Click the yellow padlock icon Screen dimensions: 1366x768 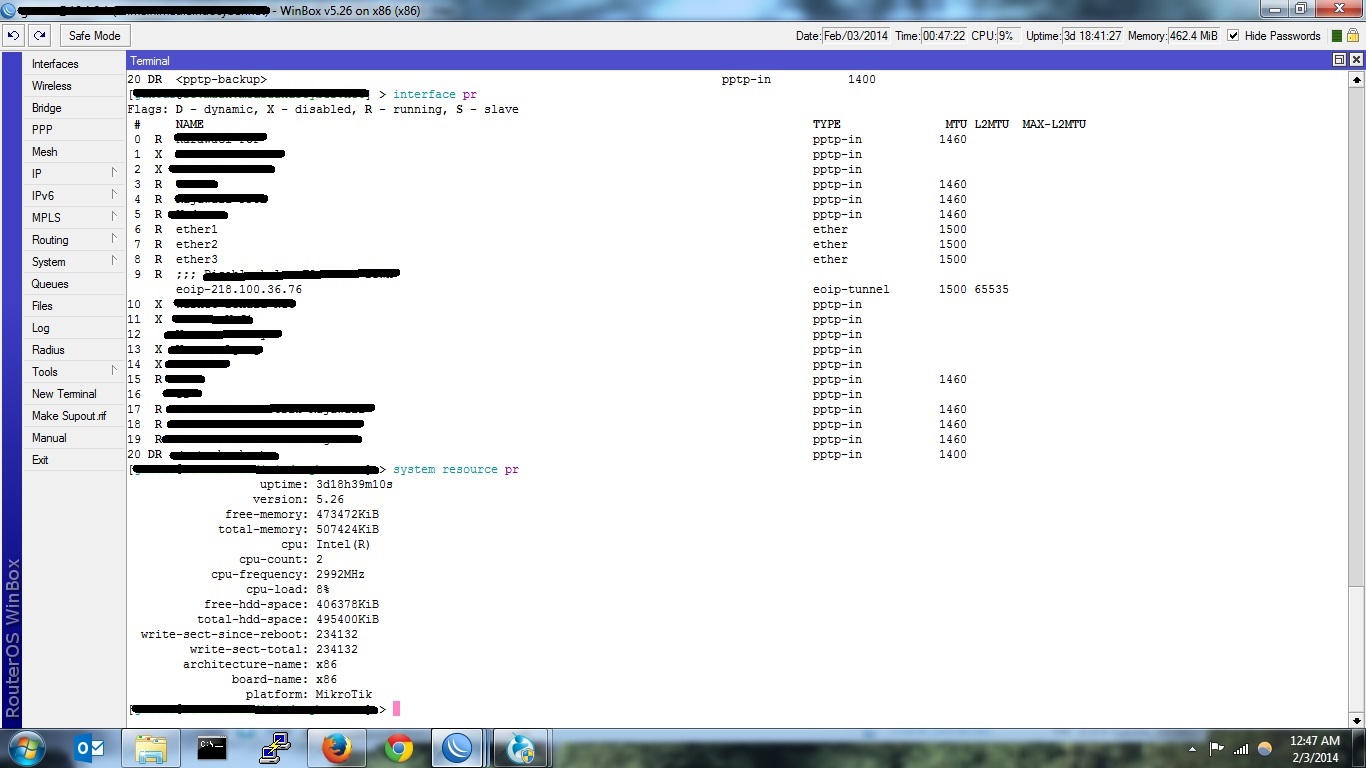click(1353, 35)
